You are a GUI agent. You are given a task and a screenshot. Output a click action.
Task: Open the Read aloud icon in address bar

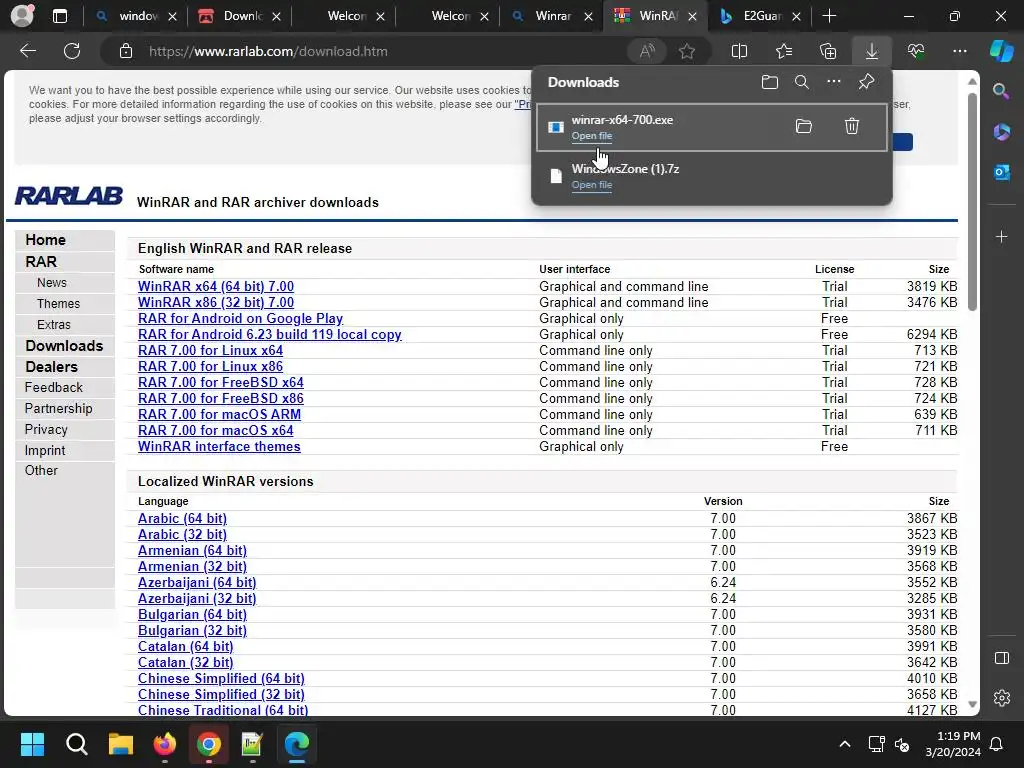coord(647,51)
